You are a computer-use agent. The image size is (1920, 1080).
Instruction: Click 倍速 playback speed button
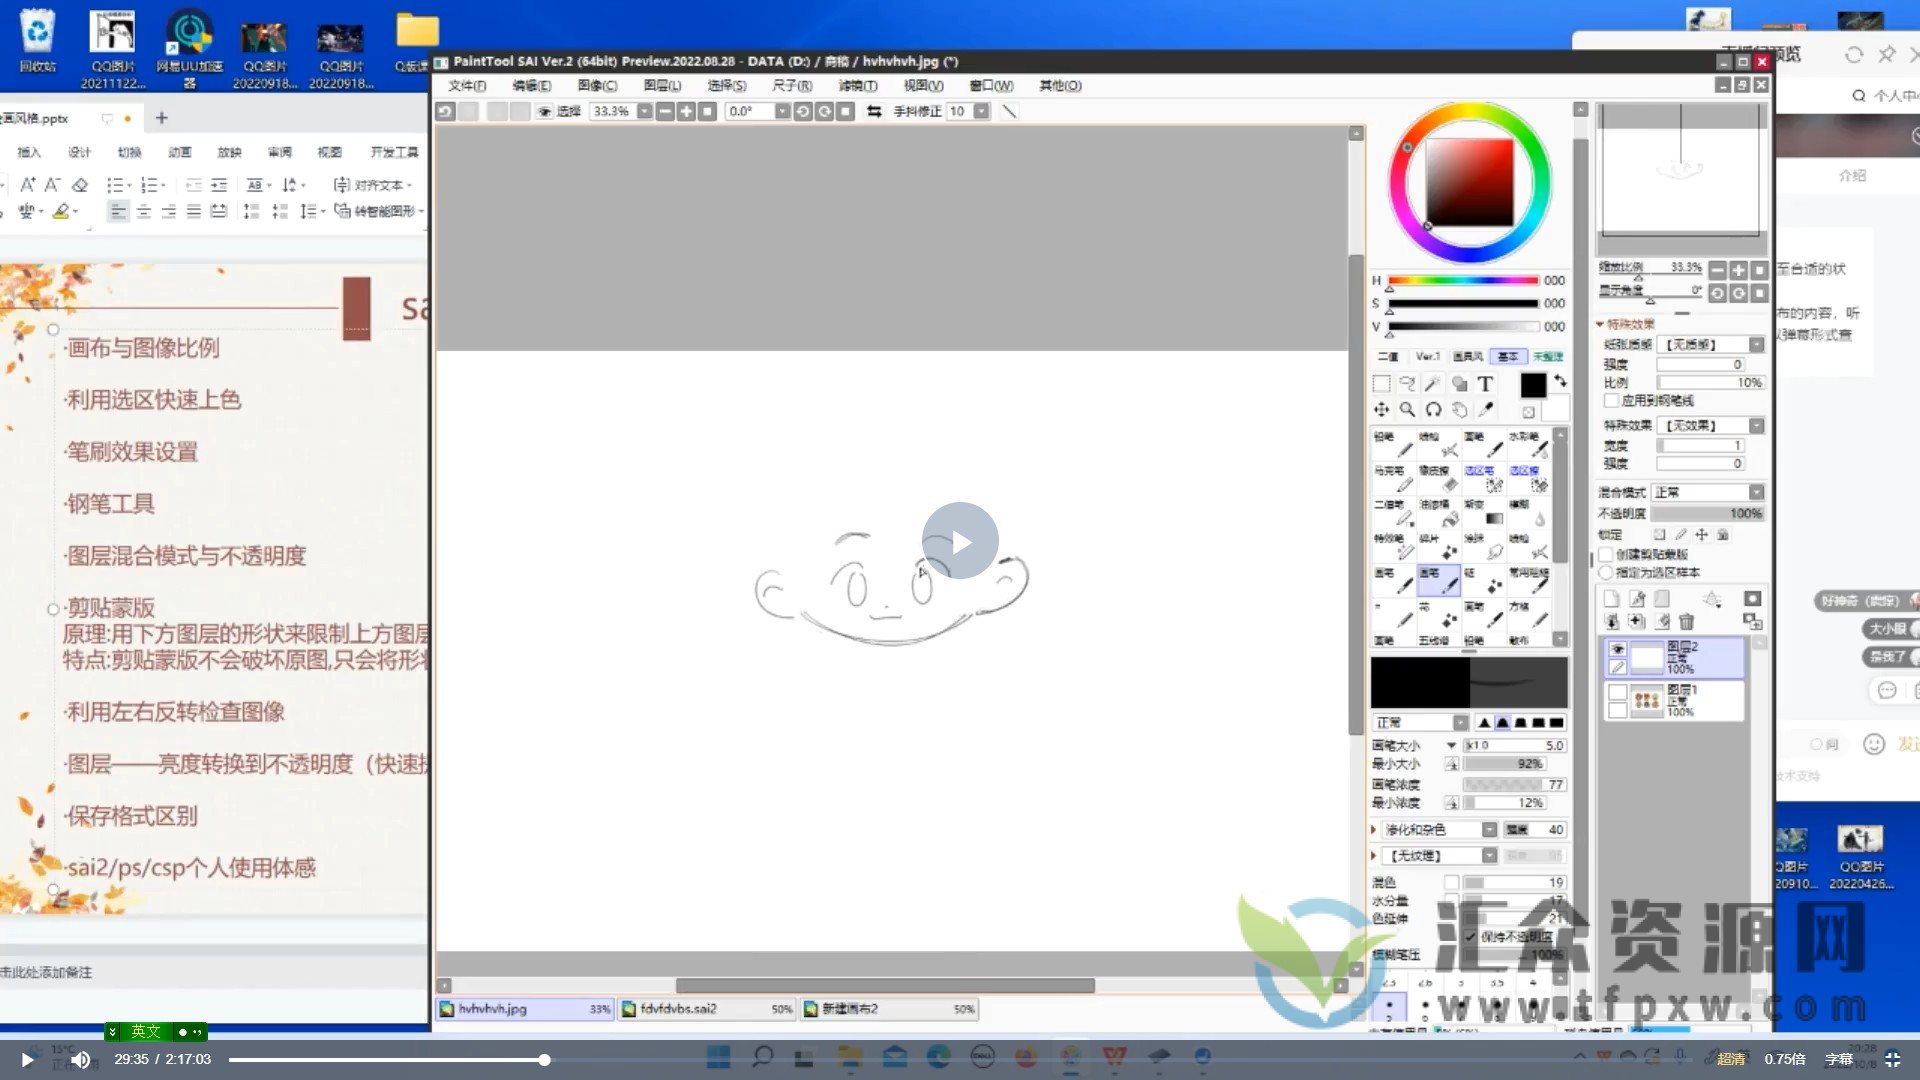coord(1784,1059)
